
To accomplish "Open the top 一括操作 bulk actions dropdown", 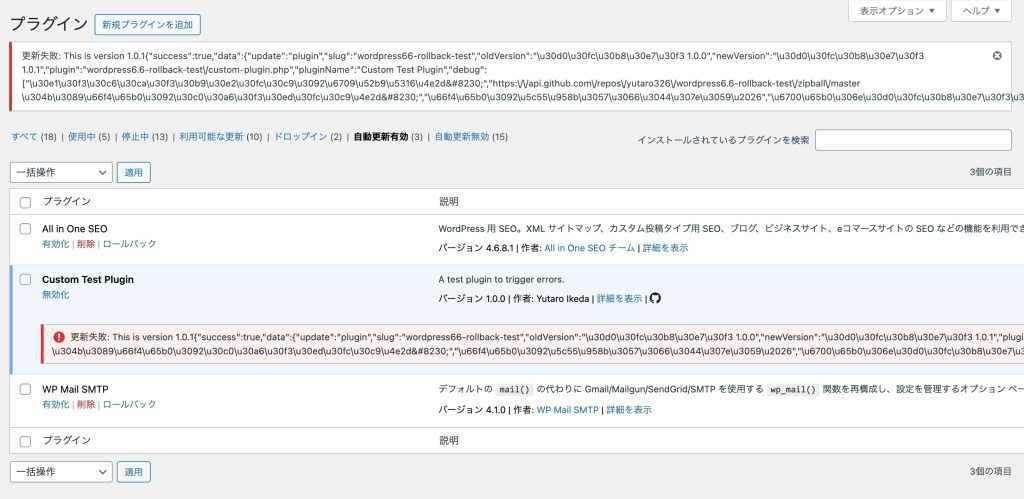I will click(61, 172).
